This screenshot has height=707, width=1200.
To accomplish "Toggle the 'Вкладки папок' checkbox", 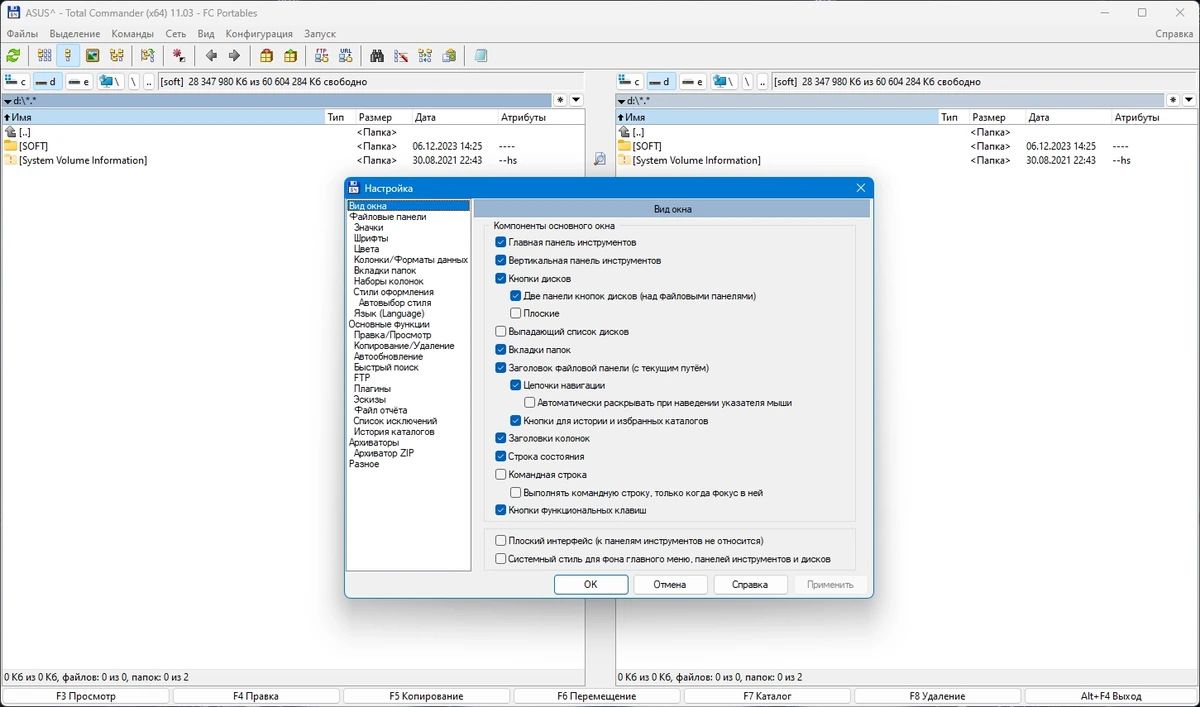I will (x=501, y=350).
